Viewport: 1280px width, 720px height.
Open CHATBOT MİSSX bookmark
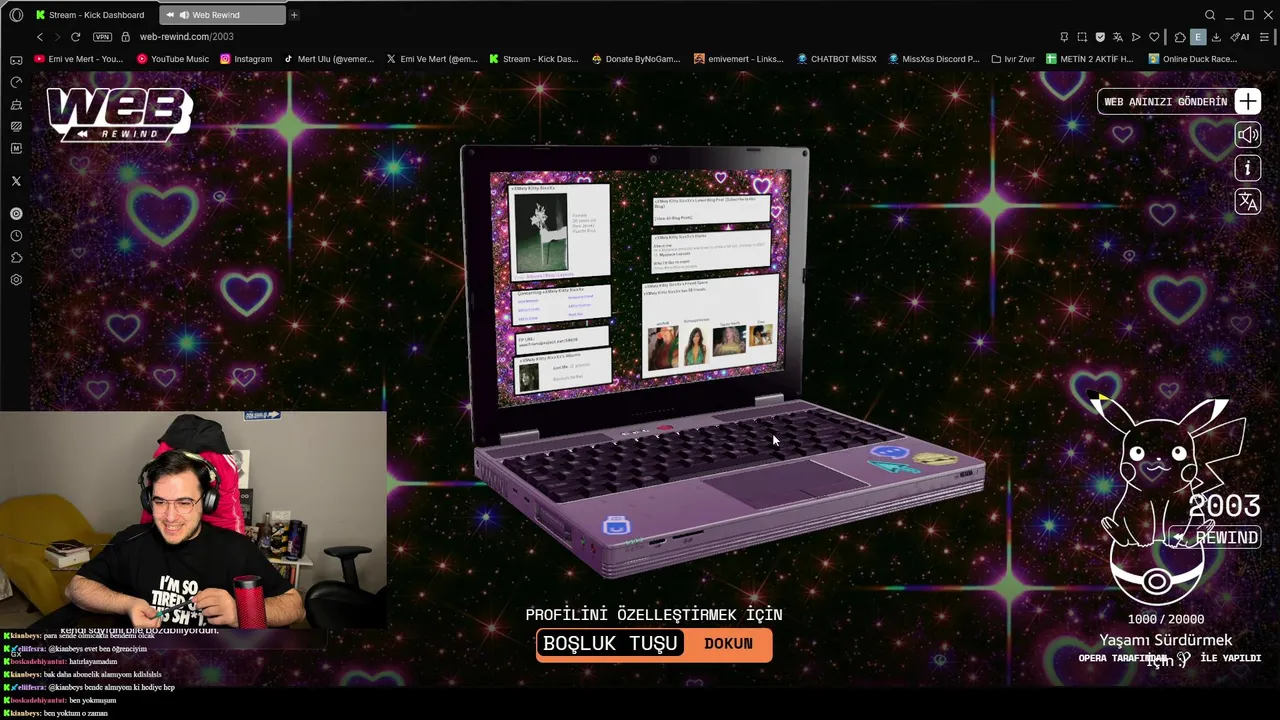[x=836, y=59]
